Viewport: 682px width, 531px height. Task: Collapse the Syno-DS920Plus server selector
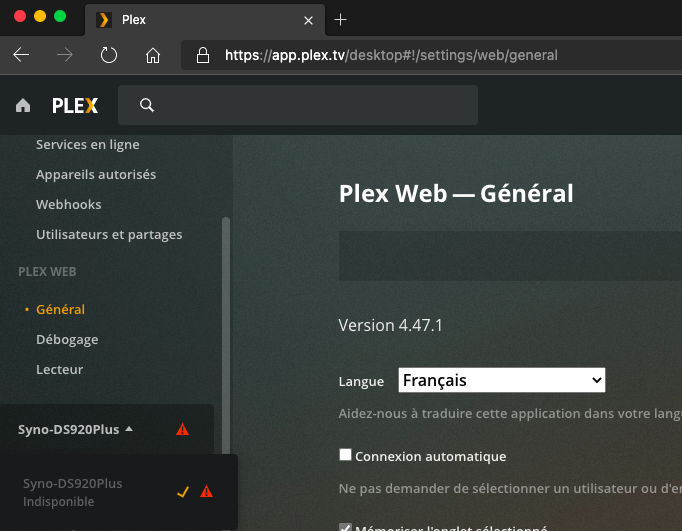click(x=75, y=429)
